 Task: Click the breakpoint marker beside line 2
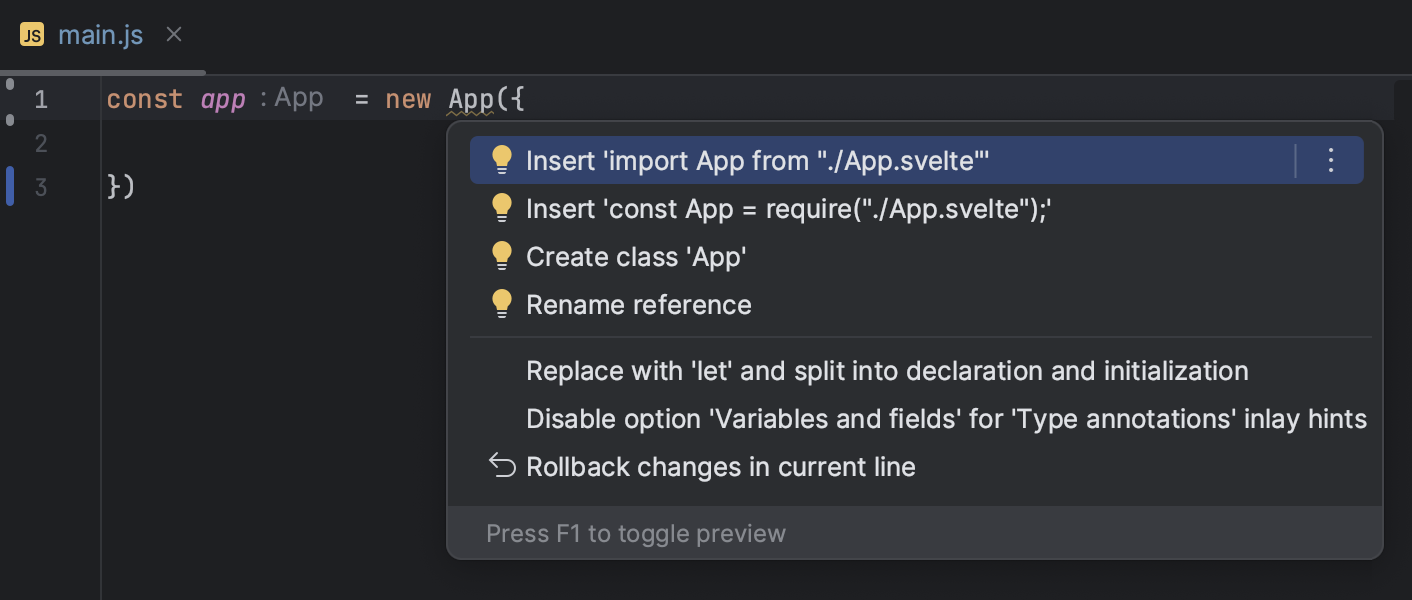click(9, 120)
